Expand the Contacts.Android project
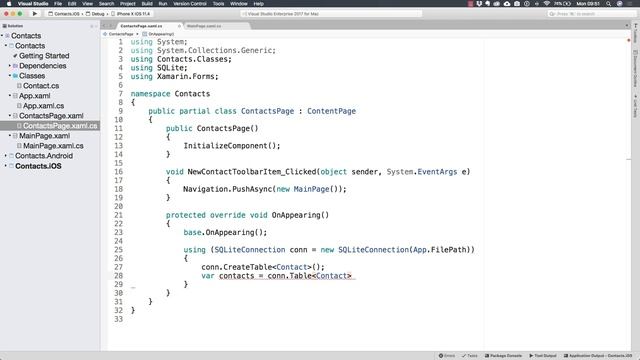Viewport: 640px width, 360px height. 6,156
